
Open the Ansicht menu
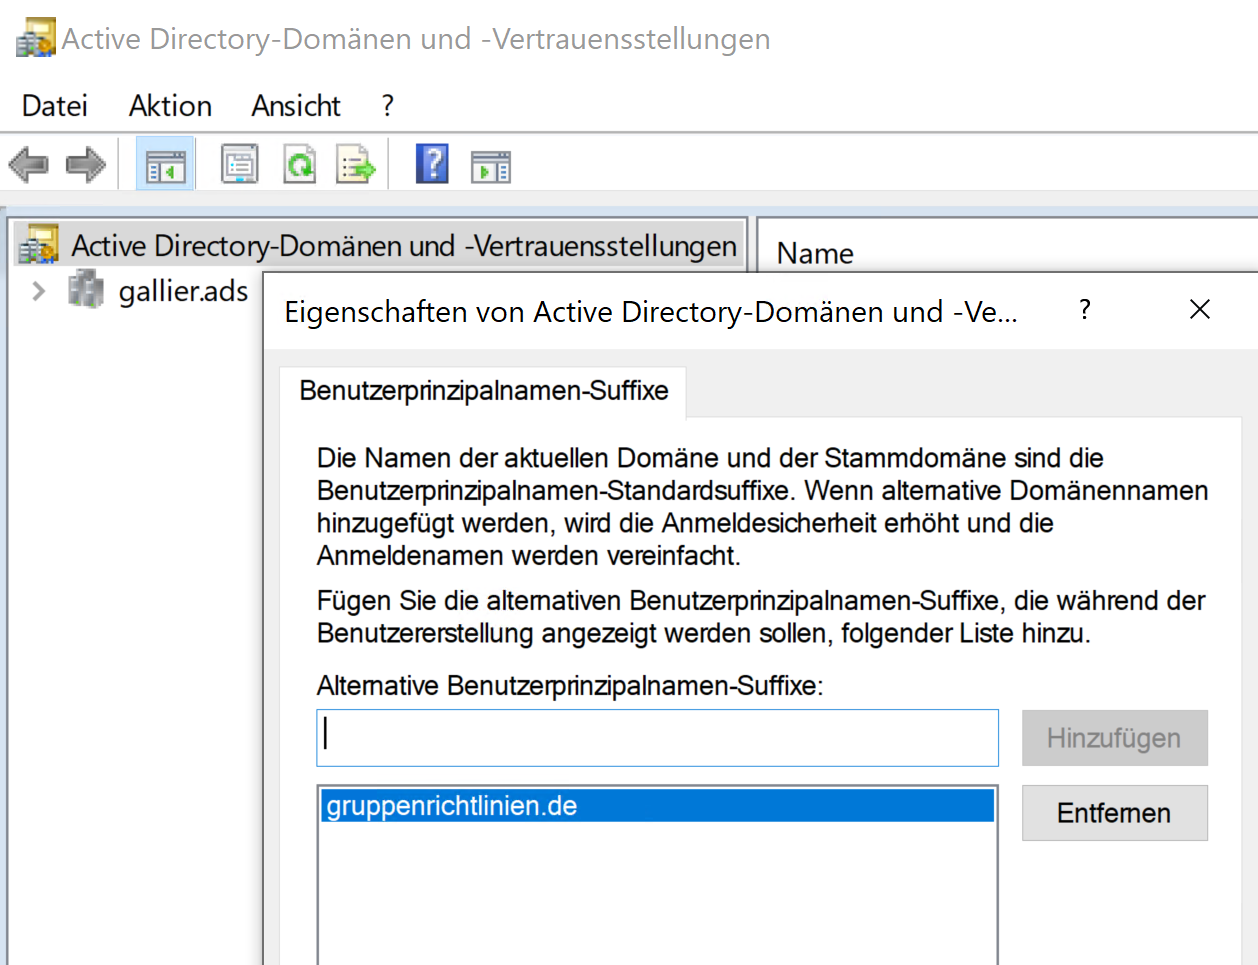(296, 105)
